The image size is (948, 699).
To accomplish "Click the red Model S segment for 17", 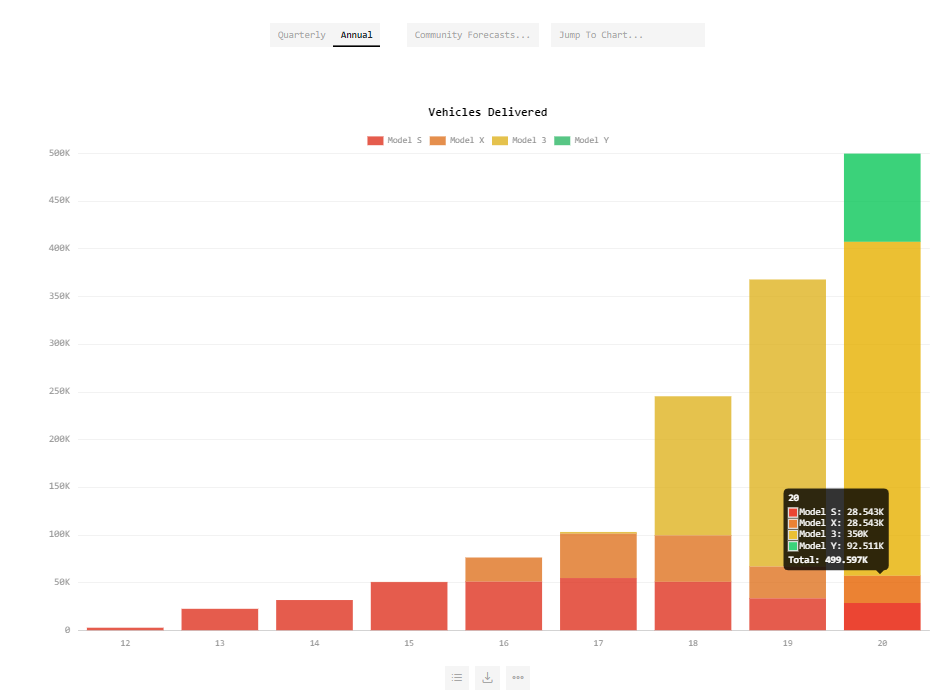I will [x=598, y=604].
